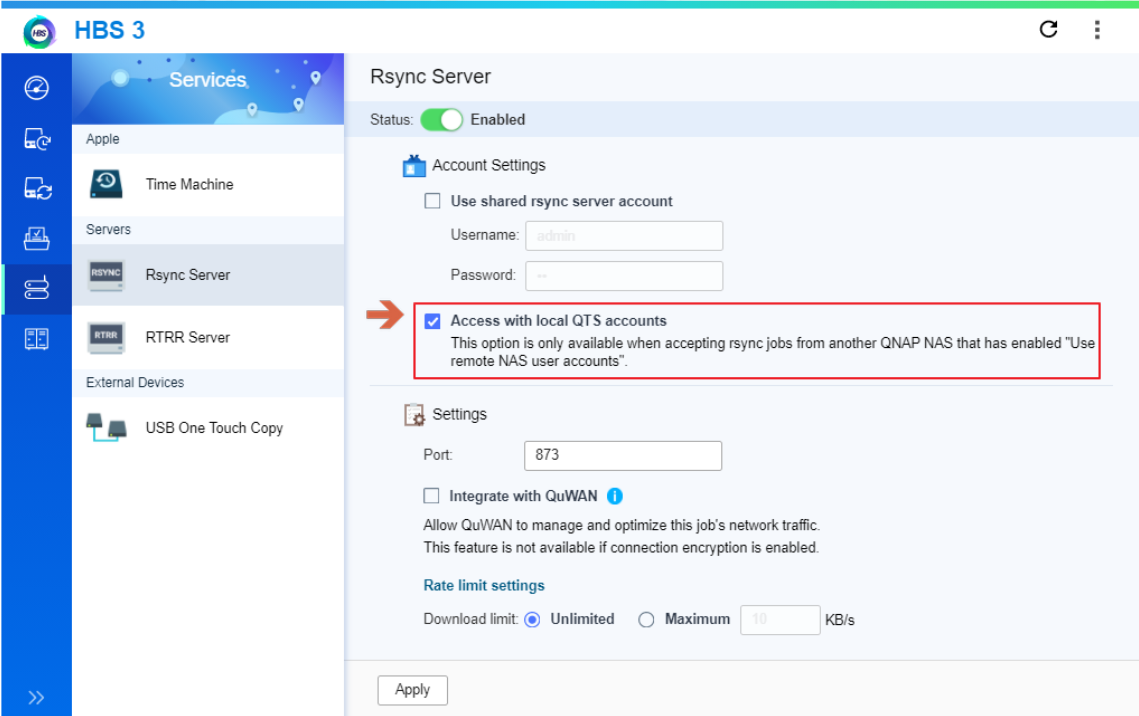
Task: Select the Services sidebar icon
Action: tap(37, 288)
